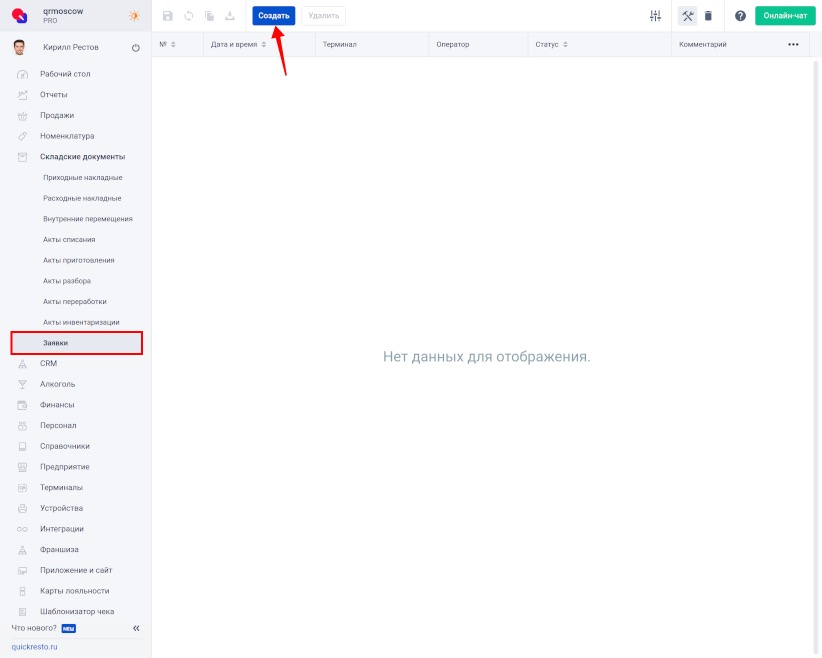The height and width of the screenshot is (658, 822).
Task: Collapse sidebar with double chevron
Action: coord(136,628)
